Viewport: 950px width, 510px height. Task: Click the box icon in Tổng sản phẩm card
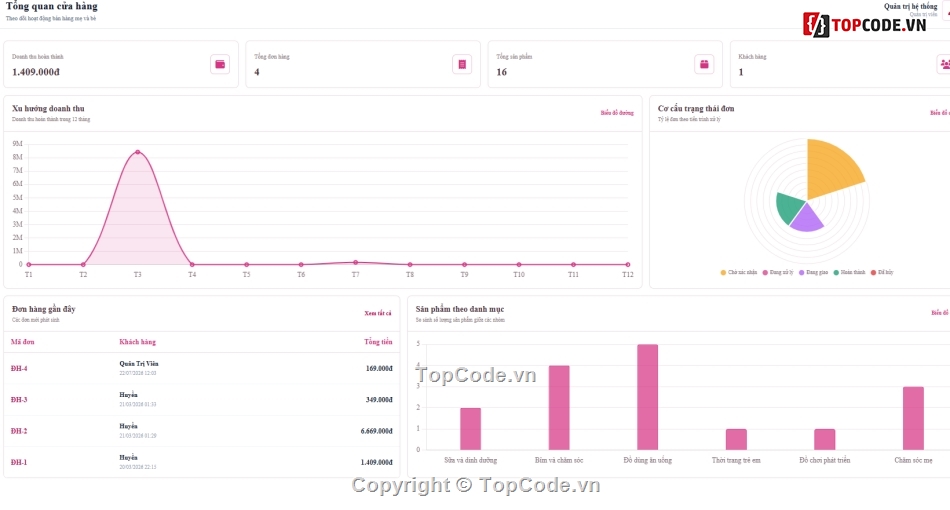tap(704, 64)
